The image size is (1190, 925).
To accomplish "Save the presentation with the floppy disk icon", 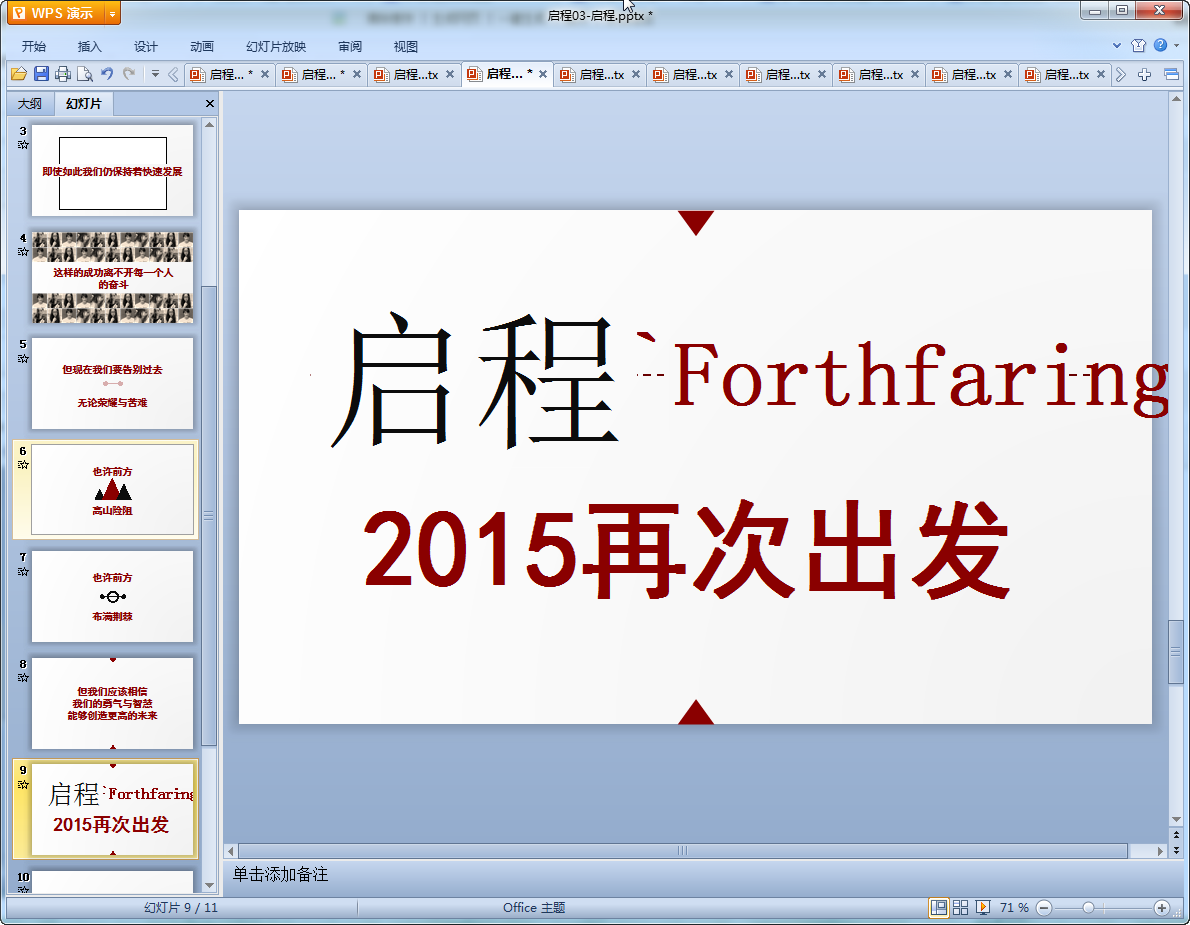I will pos(41,74).
